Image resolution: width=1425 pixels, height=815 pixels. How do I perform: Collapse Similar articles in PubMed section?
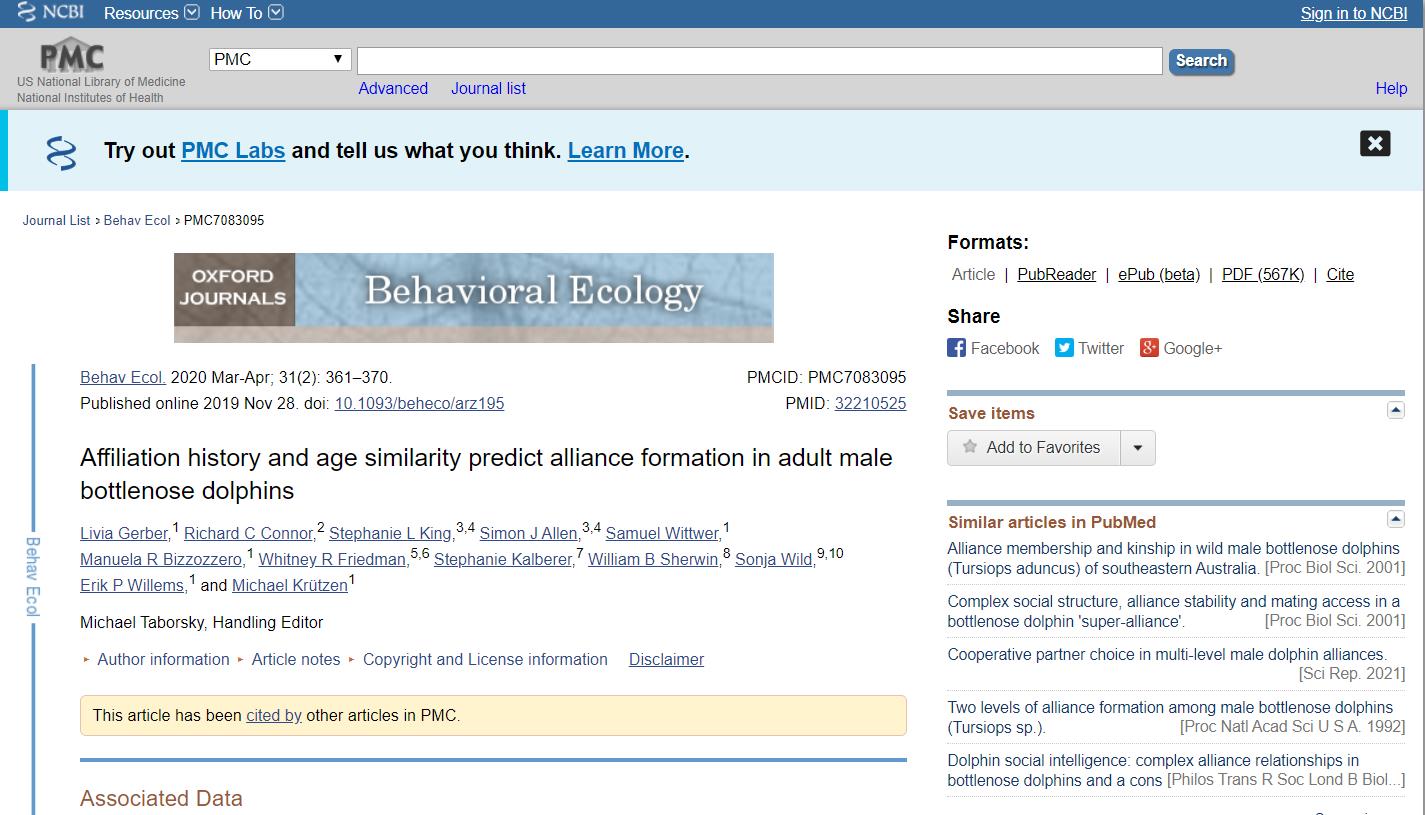coord(1395,520)
